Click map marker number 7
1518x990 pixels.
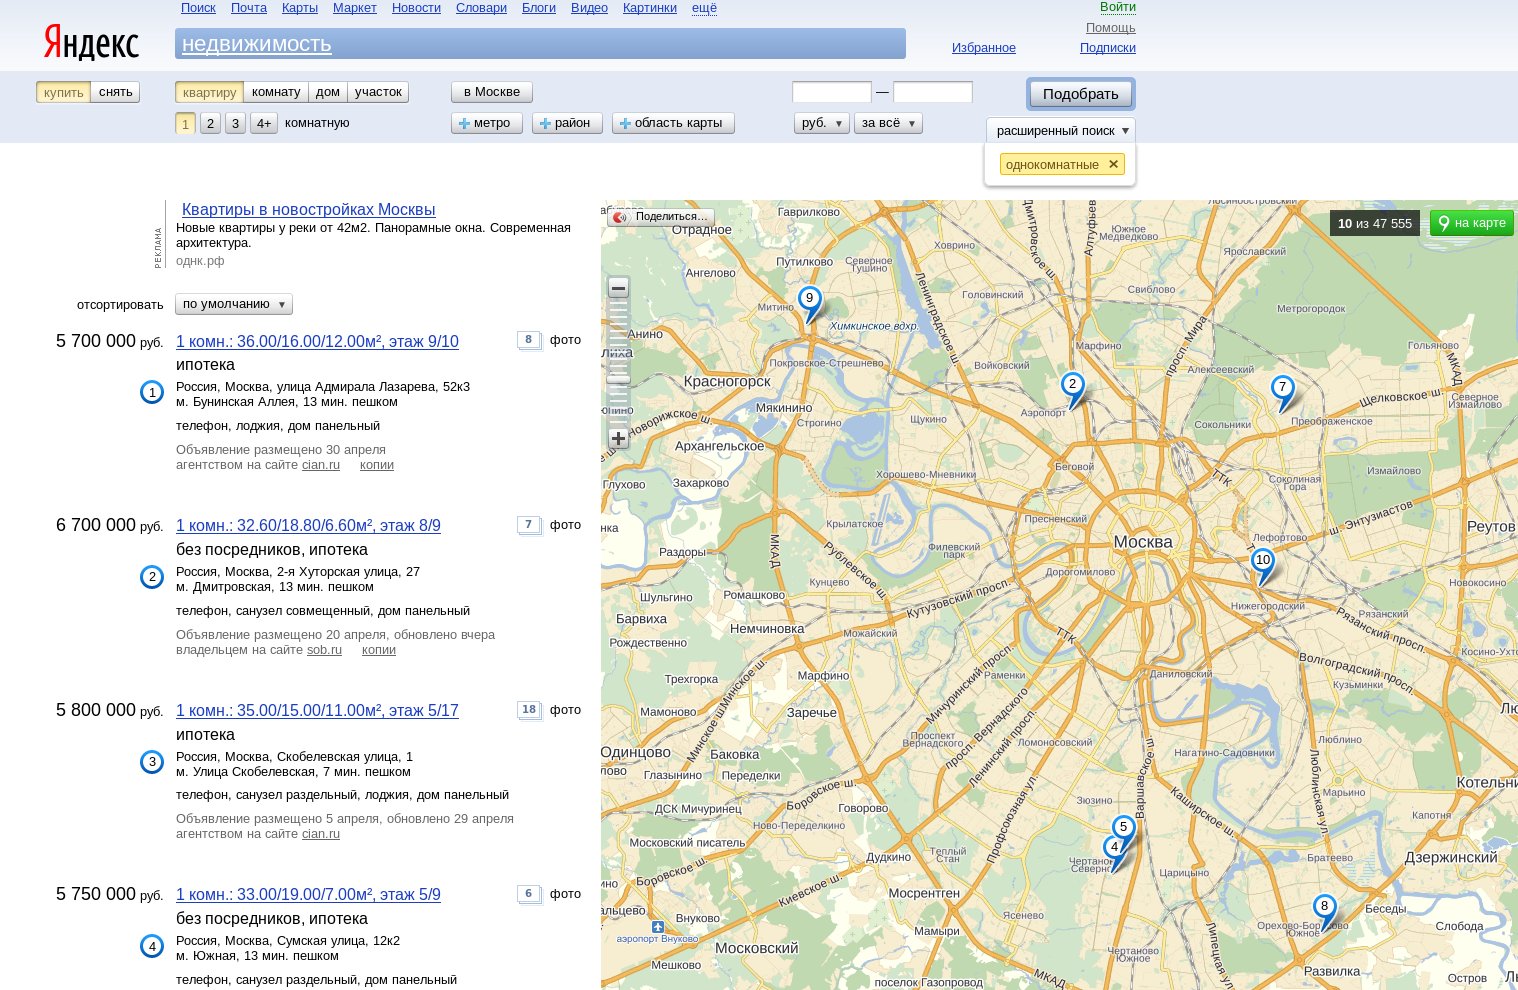tap(1282, 389)
